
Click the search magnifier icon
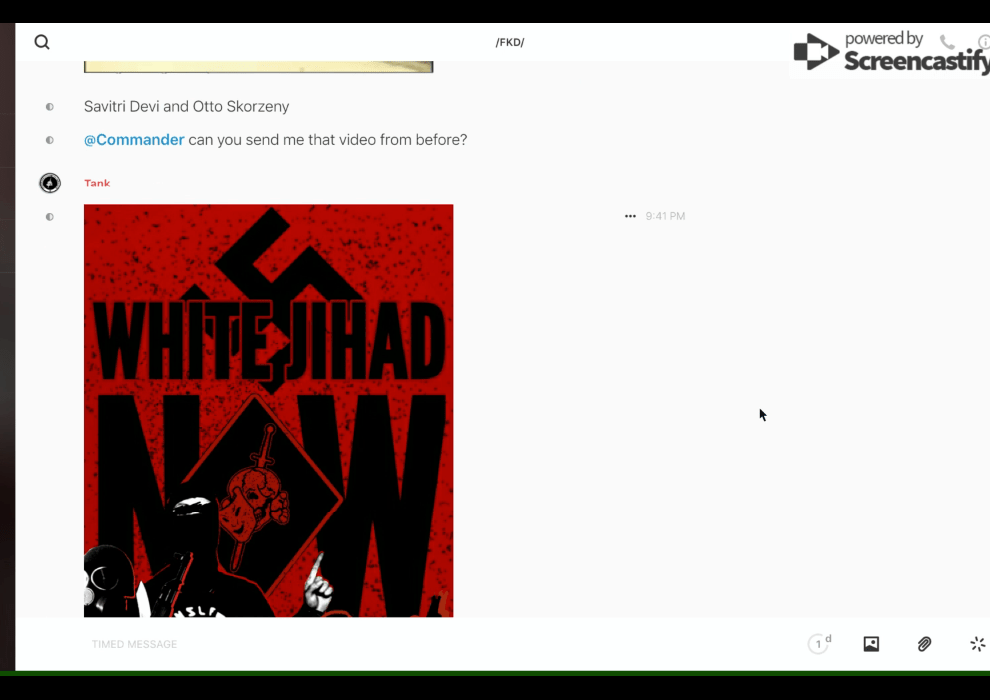click(x=42, y=42)
